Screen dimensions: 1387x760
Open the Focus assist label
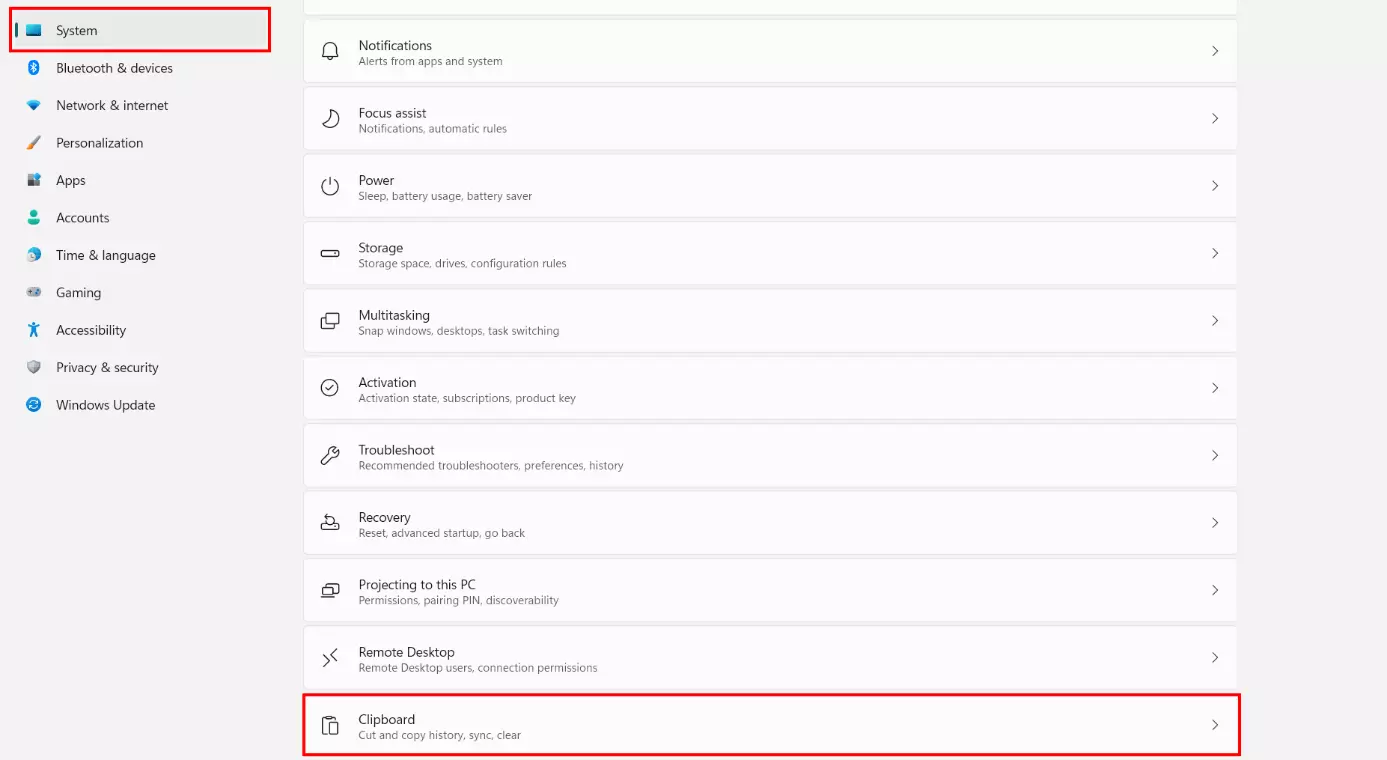point(392,113)
